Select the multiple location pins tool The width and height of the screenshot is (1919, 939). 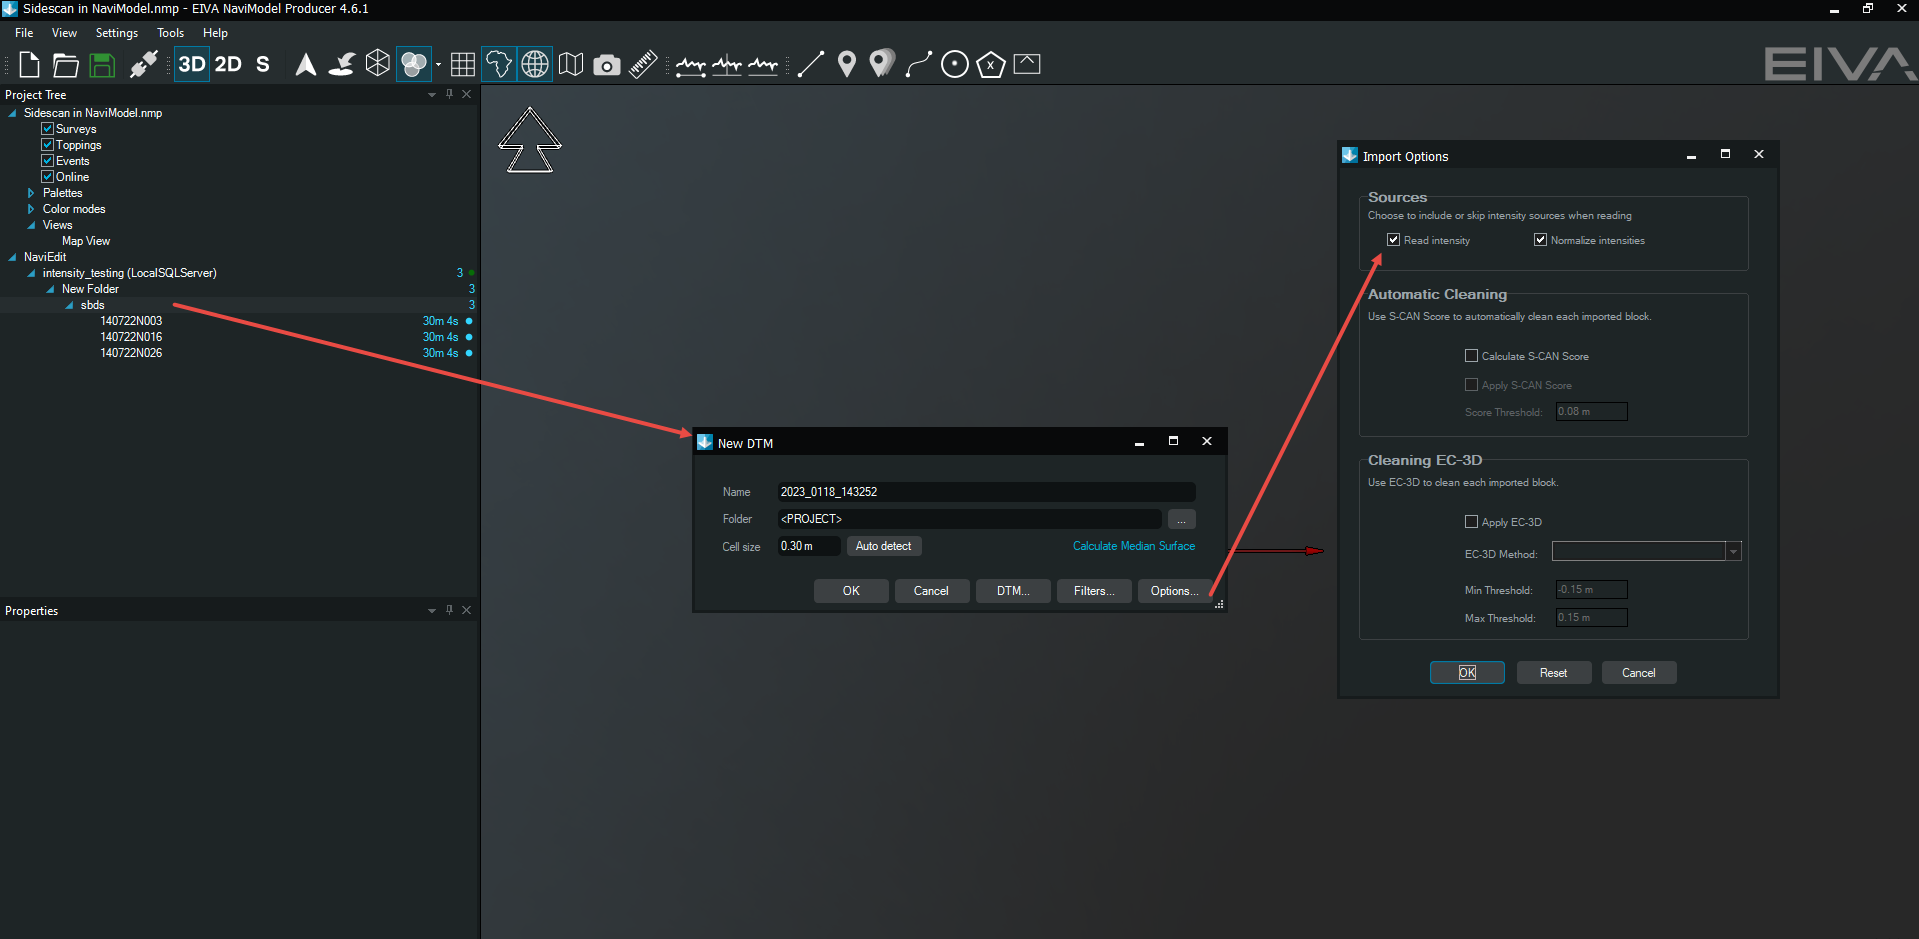[x=882, y=64]
